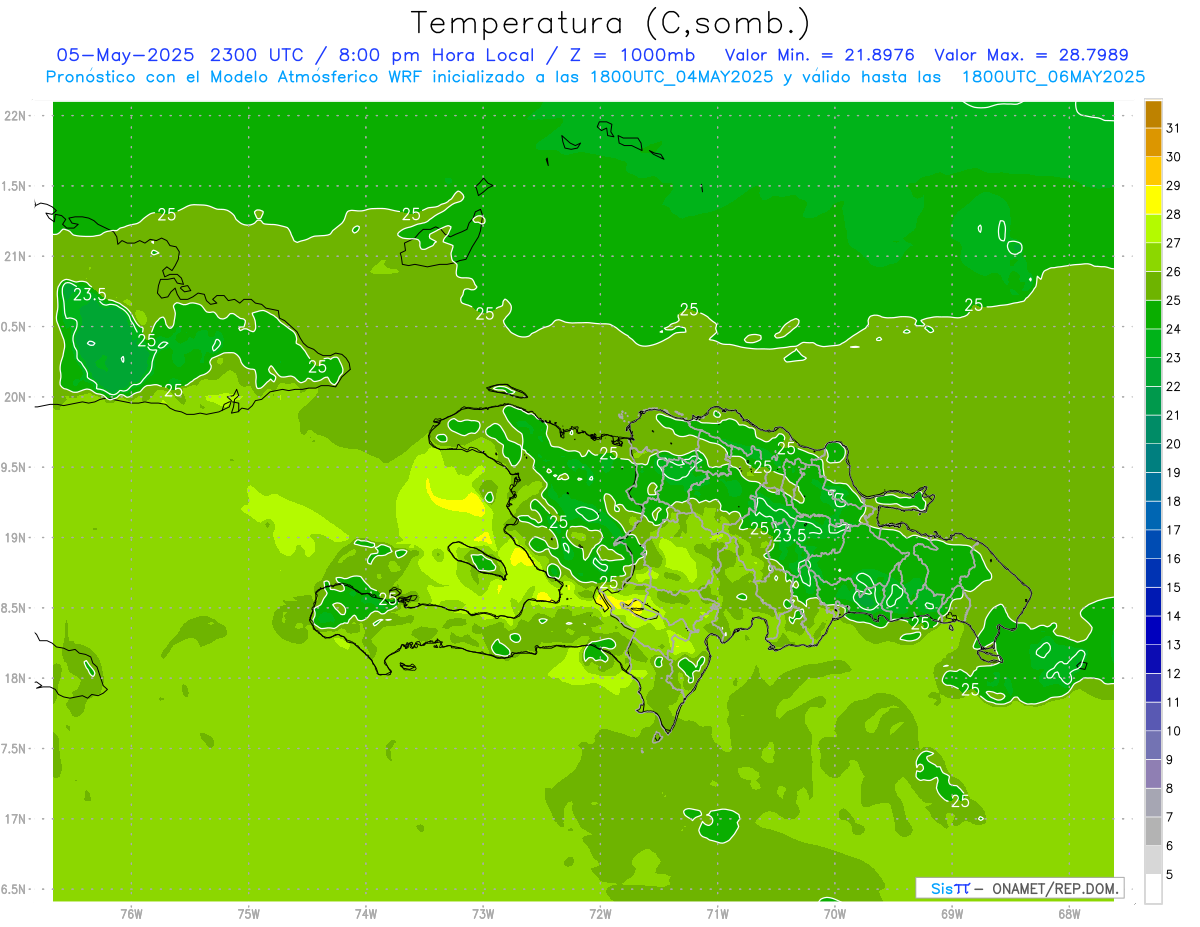Click the "74W" longitude axis label
1200x927 pixels.
366,914
